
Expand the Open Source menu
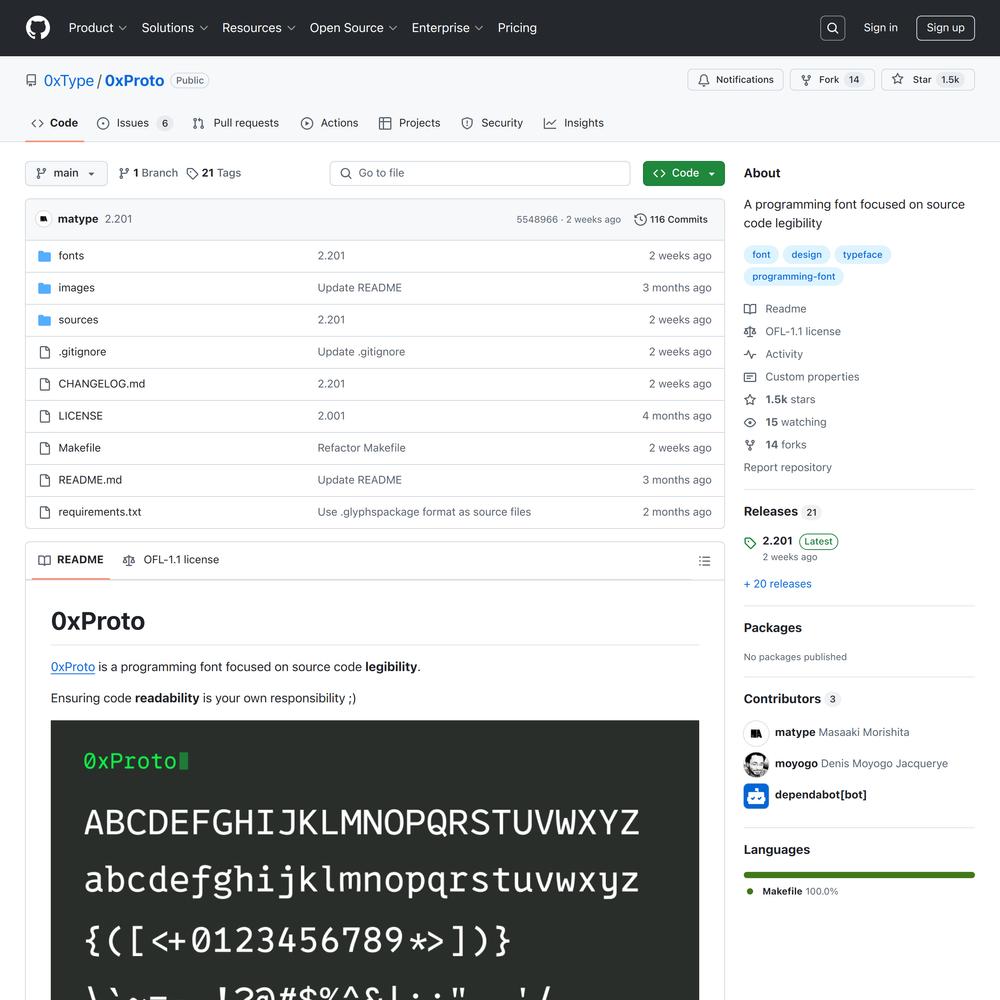click(353, 28)
